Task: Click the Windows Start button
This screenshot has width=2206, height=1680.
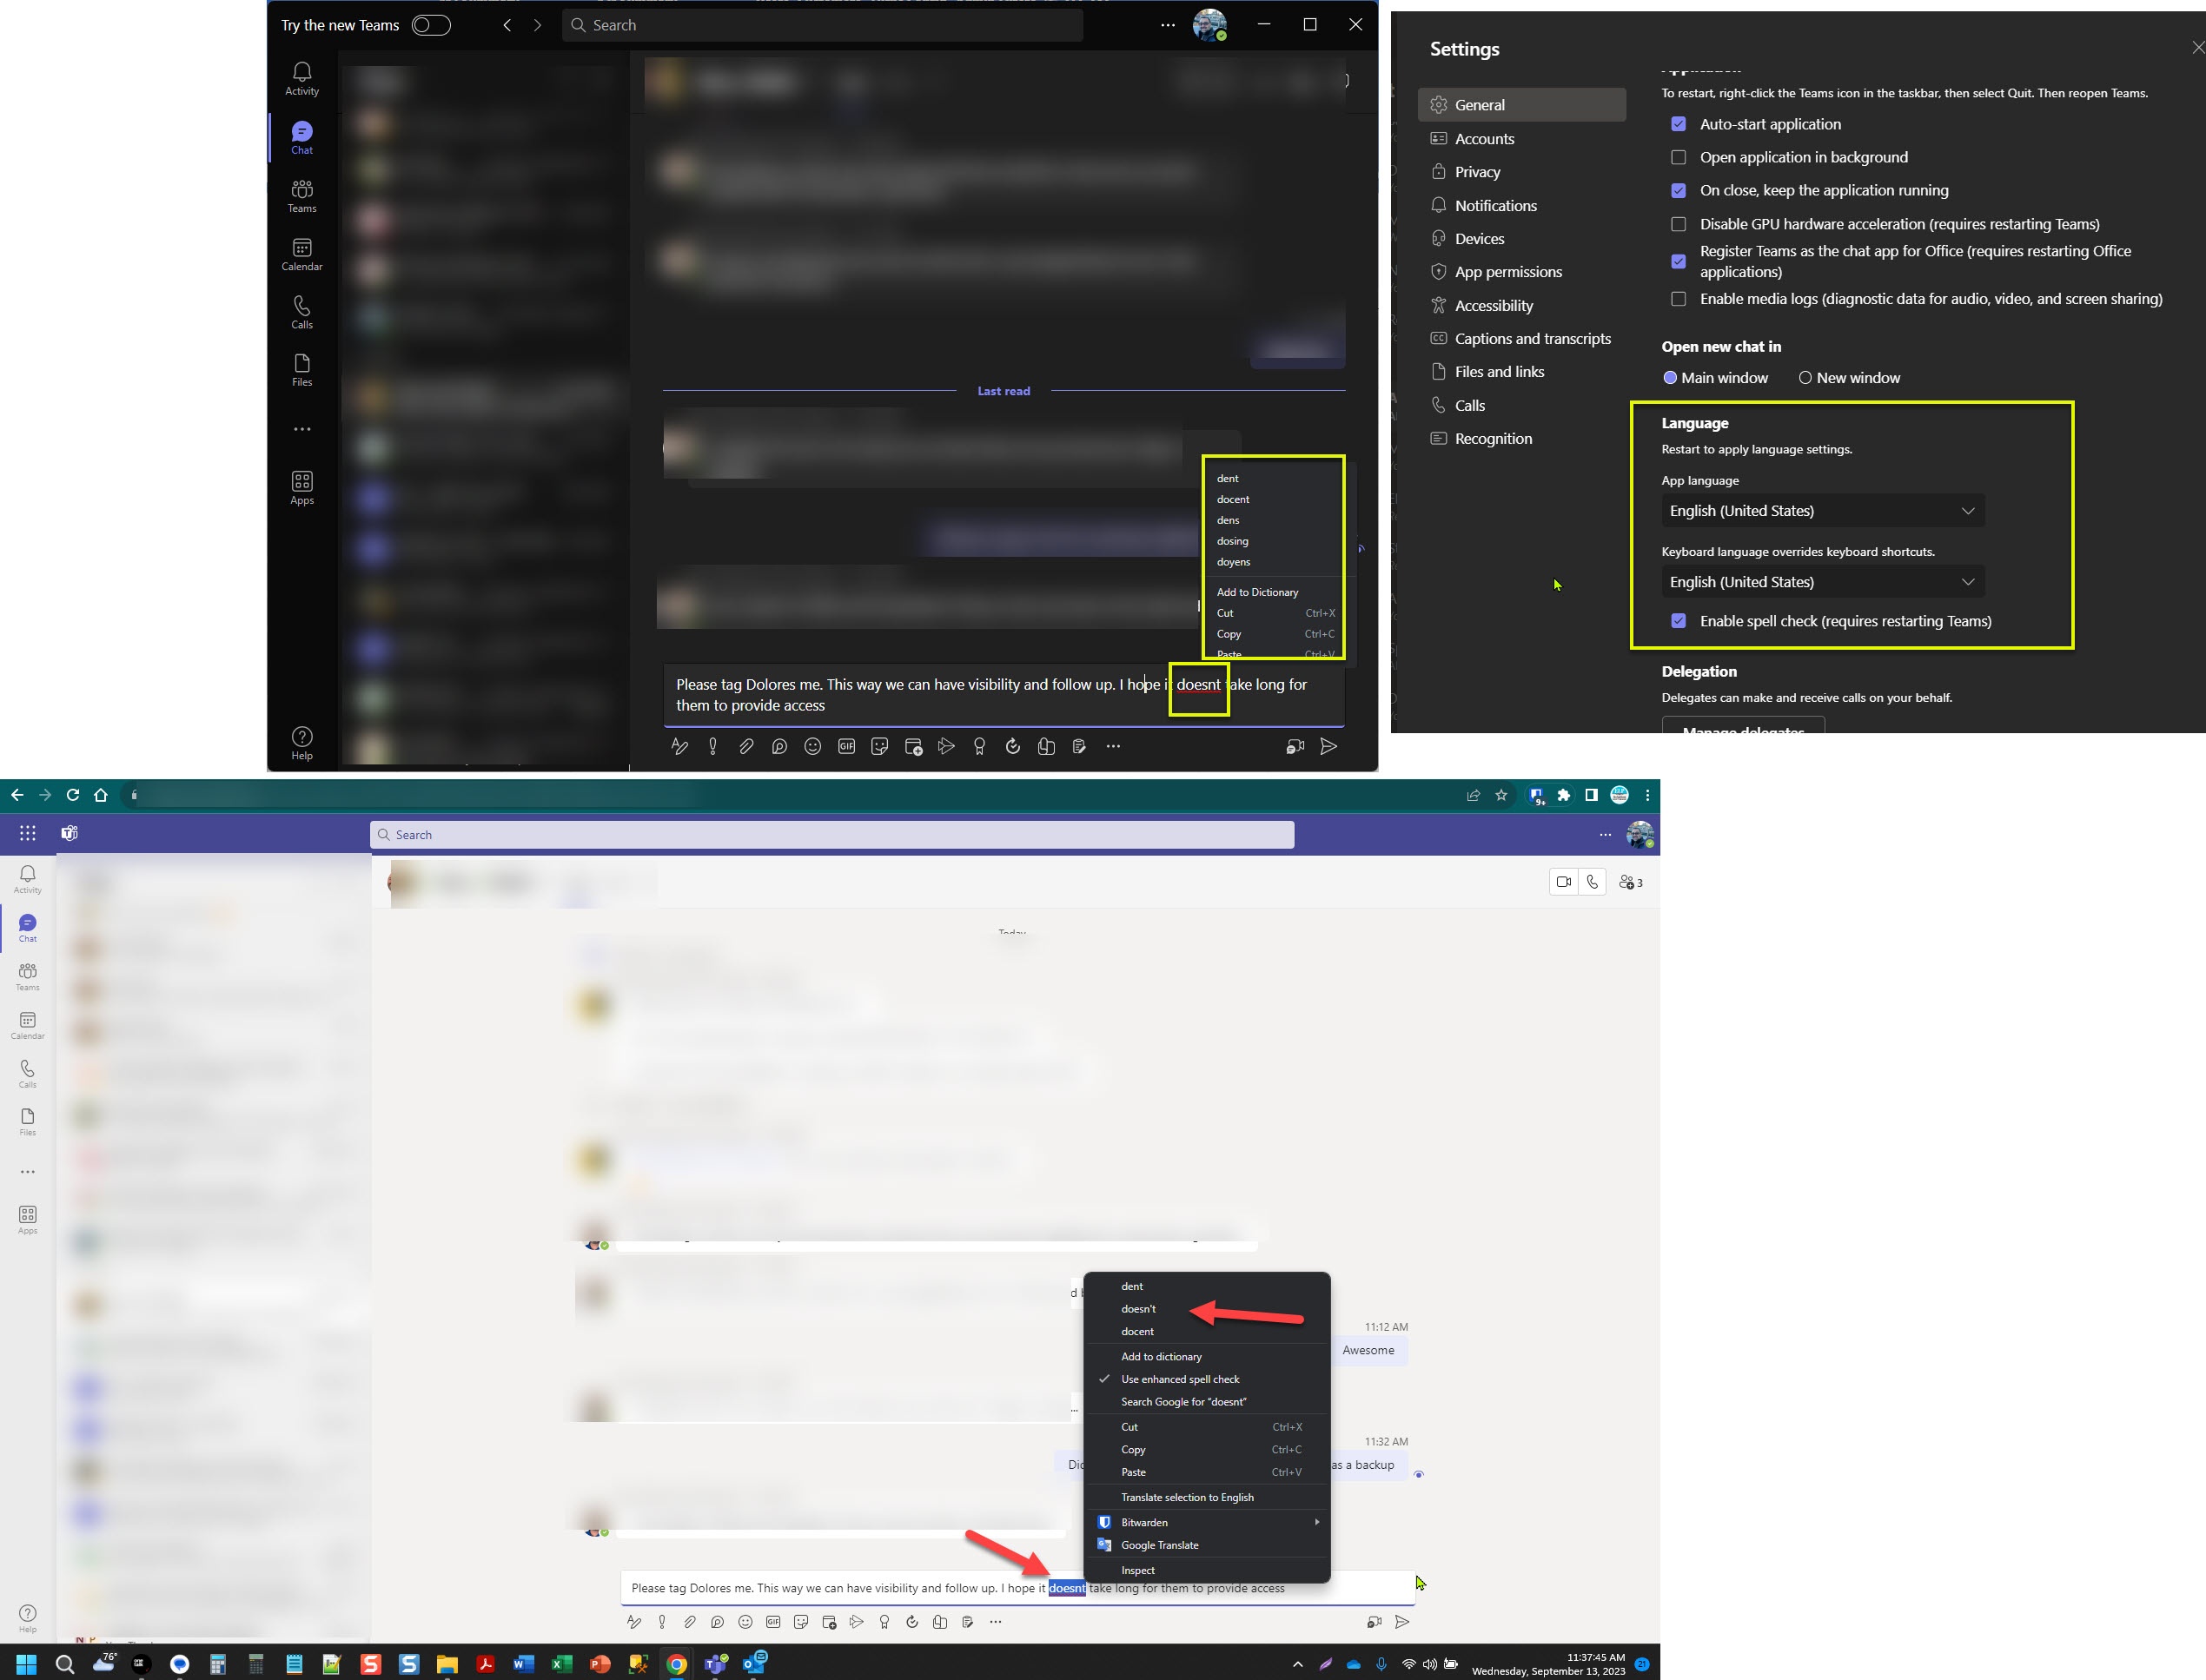Action: click(x=27, y=1664)
